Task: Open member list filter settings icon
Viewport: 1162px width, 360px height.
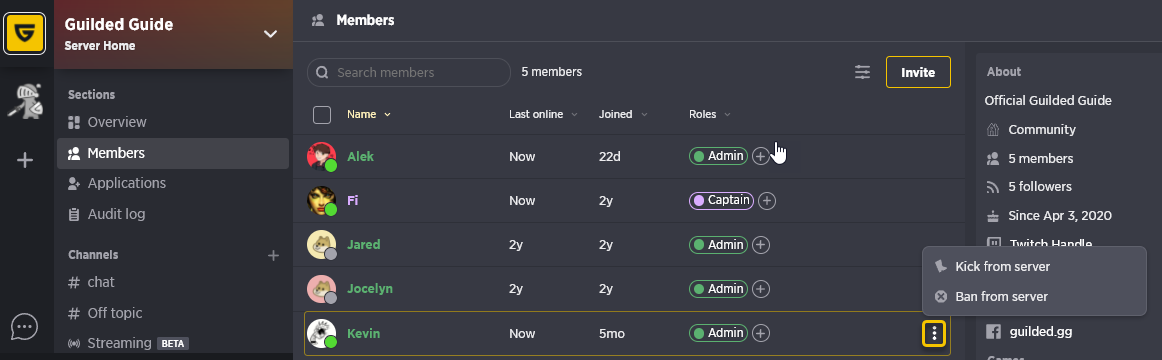Action: click(863, 72)
